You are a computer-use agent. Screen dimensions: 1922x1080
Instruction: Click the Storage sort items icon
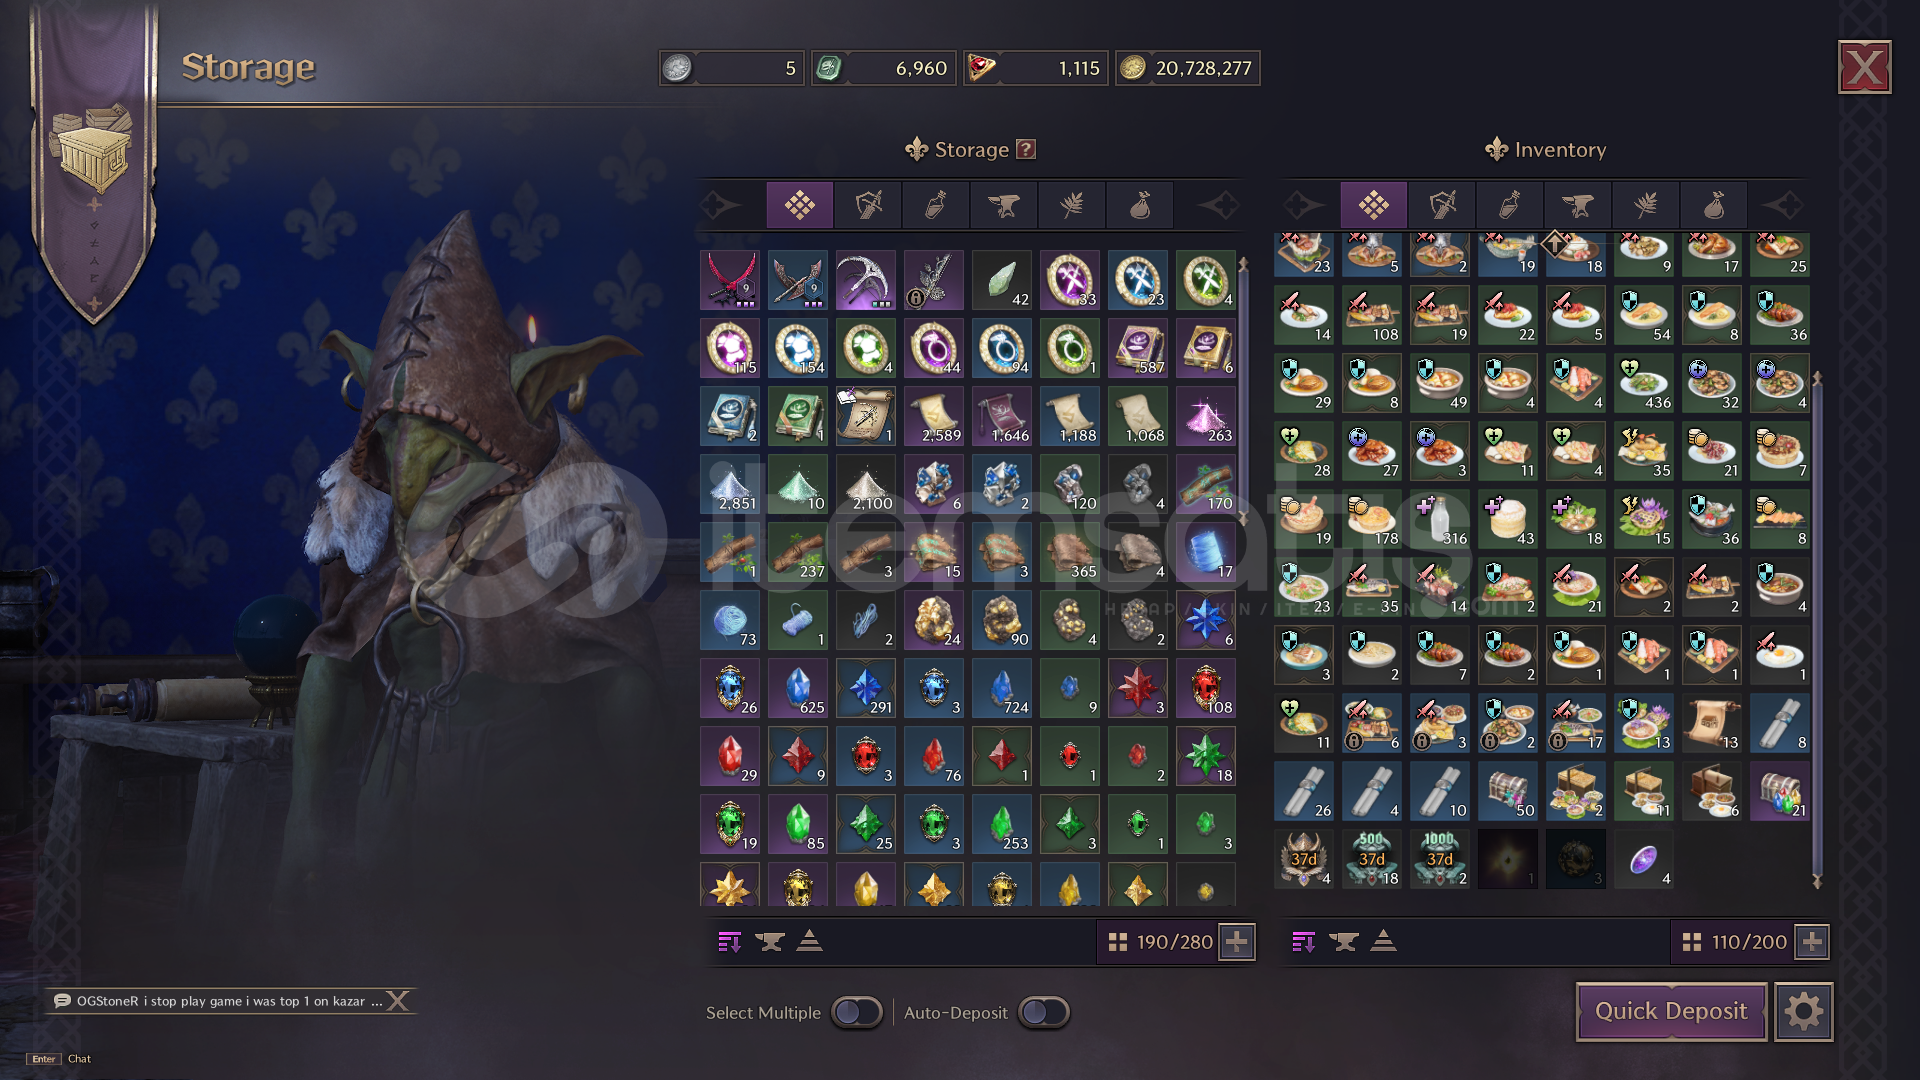[x=730, y=942]
